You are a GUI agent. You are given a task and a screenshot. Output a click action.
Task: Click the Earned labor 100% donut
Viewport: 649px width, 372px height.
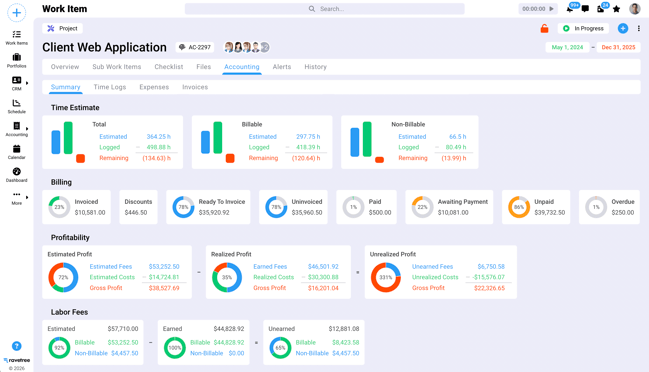tap(174, 348)
